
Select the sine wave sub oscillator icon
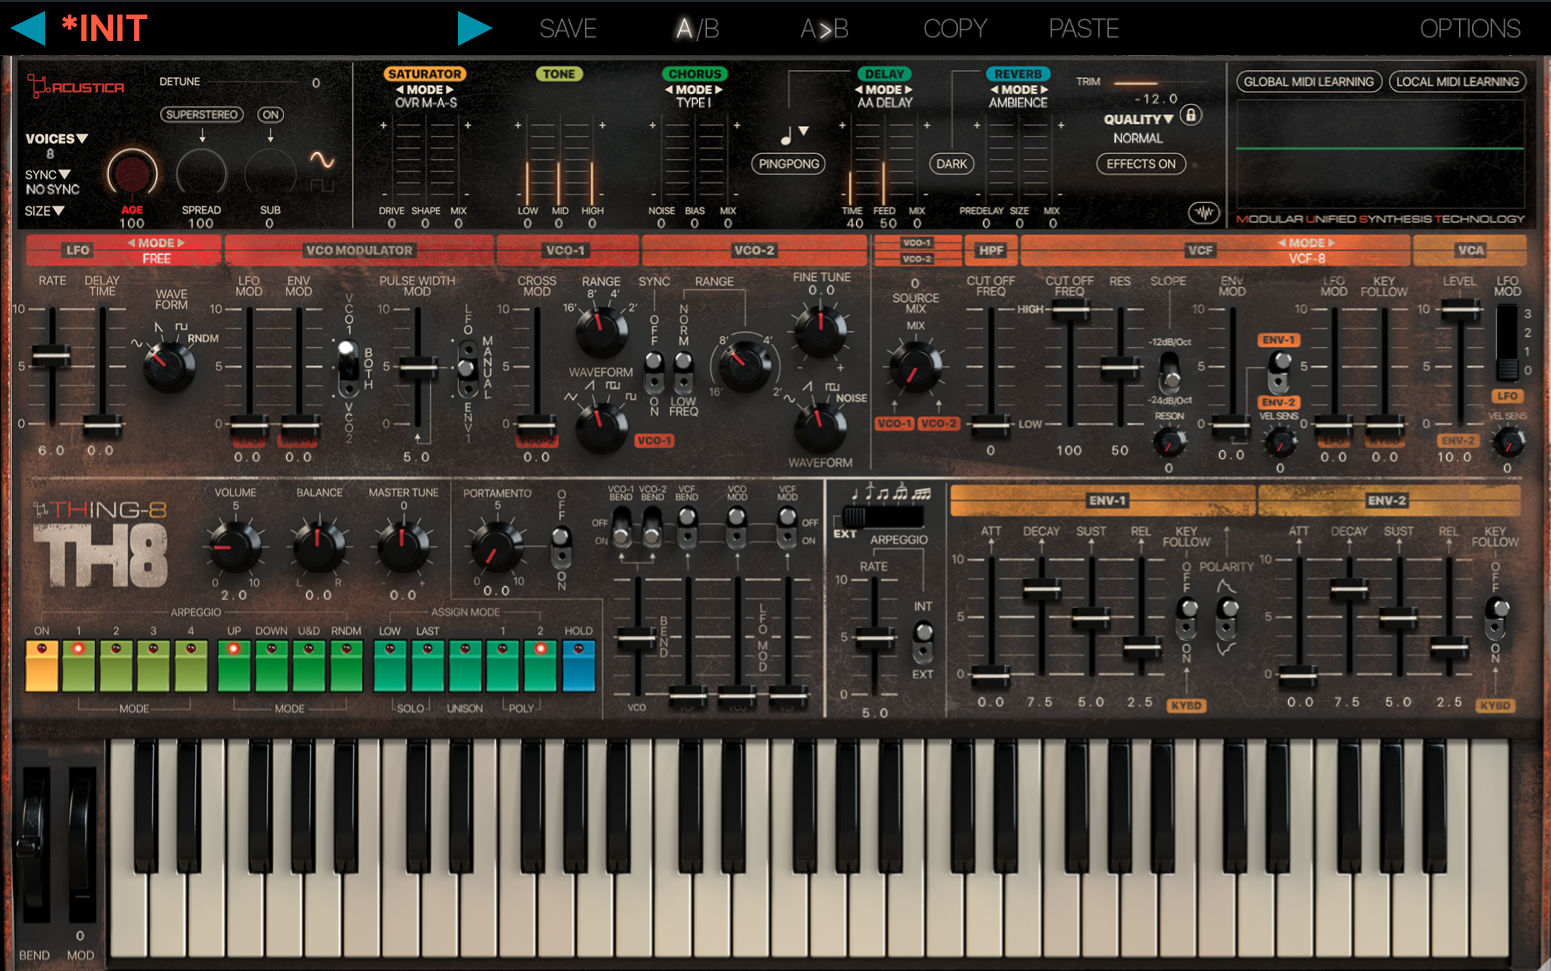tap(321, 160)
